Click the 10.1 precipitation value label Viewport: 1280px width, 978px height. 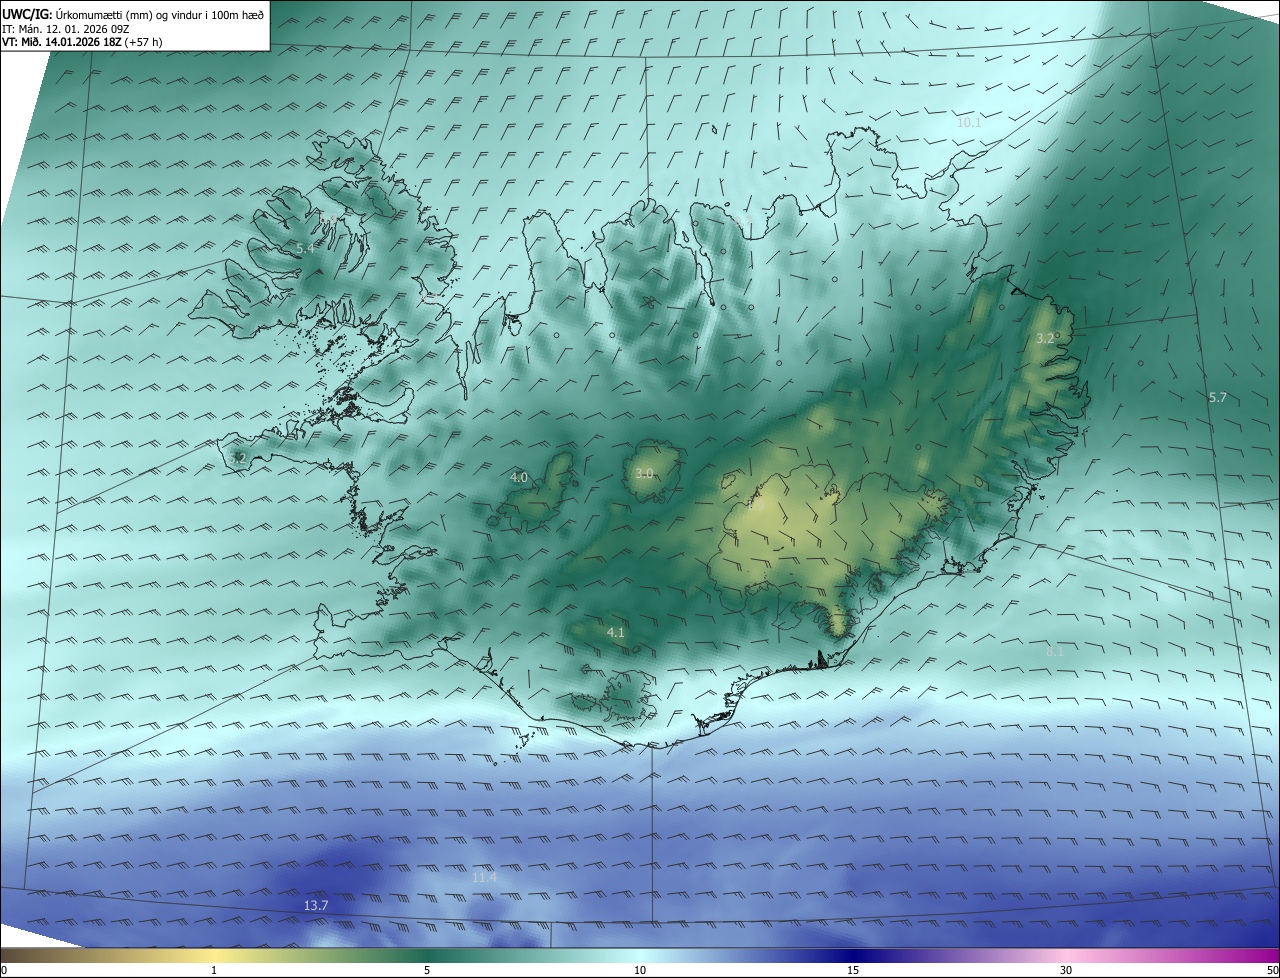pos(969,122)
